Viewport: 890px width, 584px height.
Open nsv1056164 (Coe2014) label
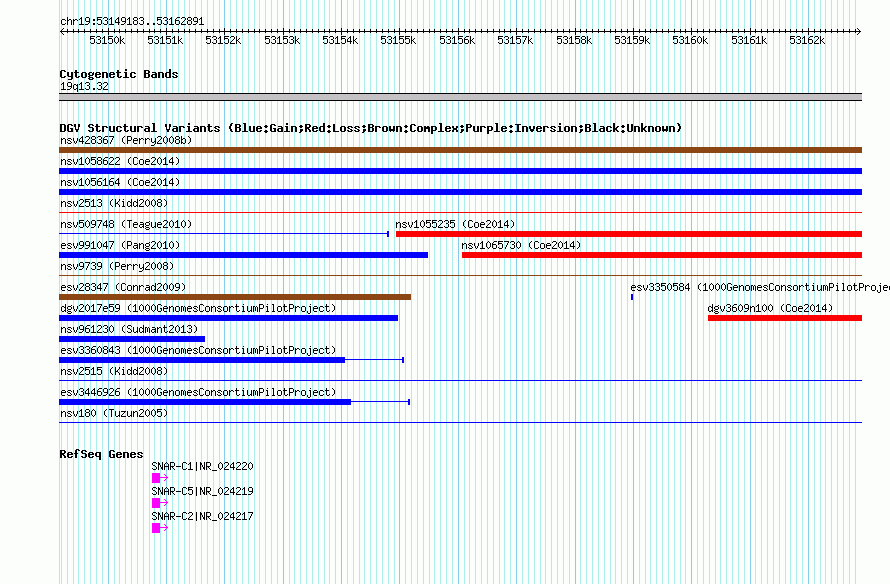[120, 182]
